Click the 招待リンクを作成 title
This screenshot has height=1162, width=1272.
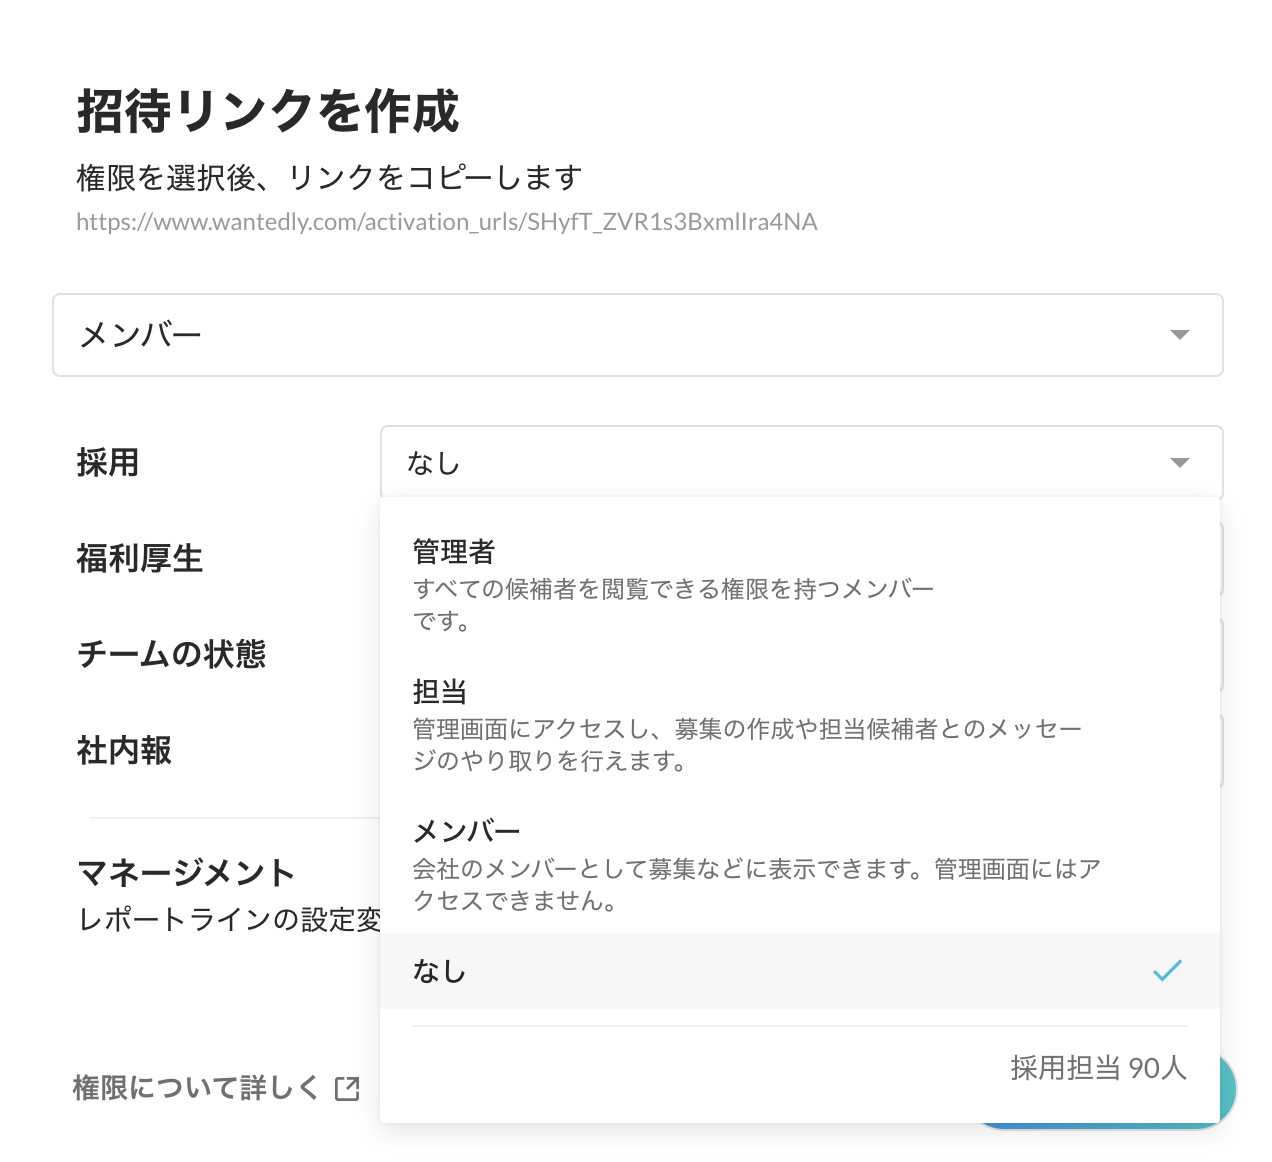pos(268,111)
